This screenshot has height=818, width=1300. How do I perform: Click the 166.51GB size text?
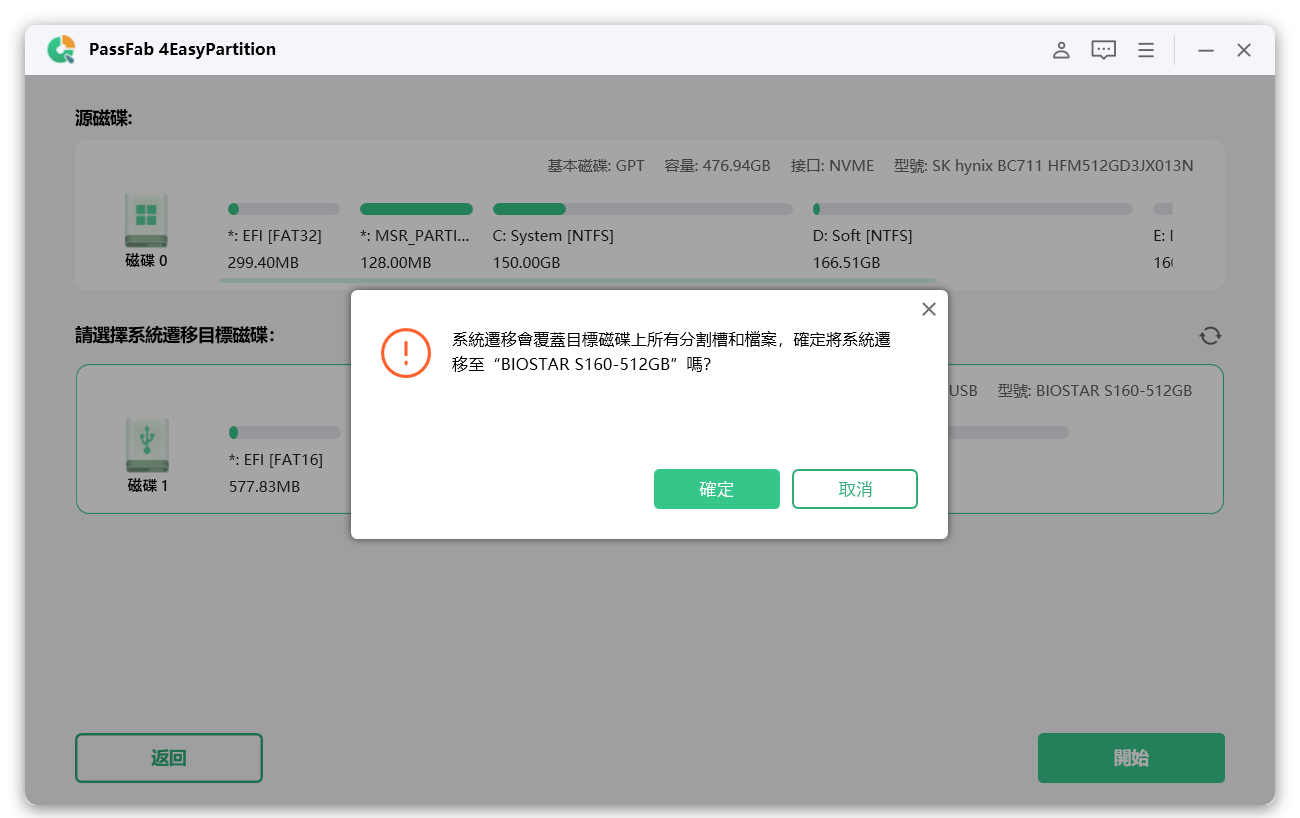(x=846, y=263)
